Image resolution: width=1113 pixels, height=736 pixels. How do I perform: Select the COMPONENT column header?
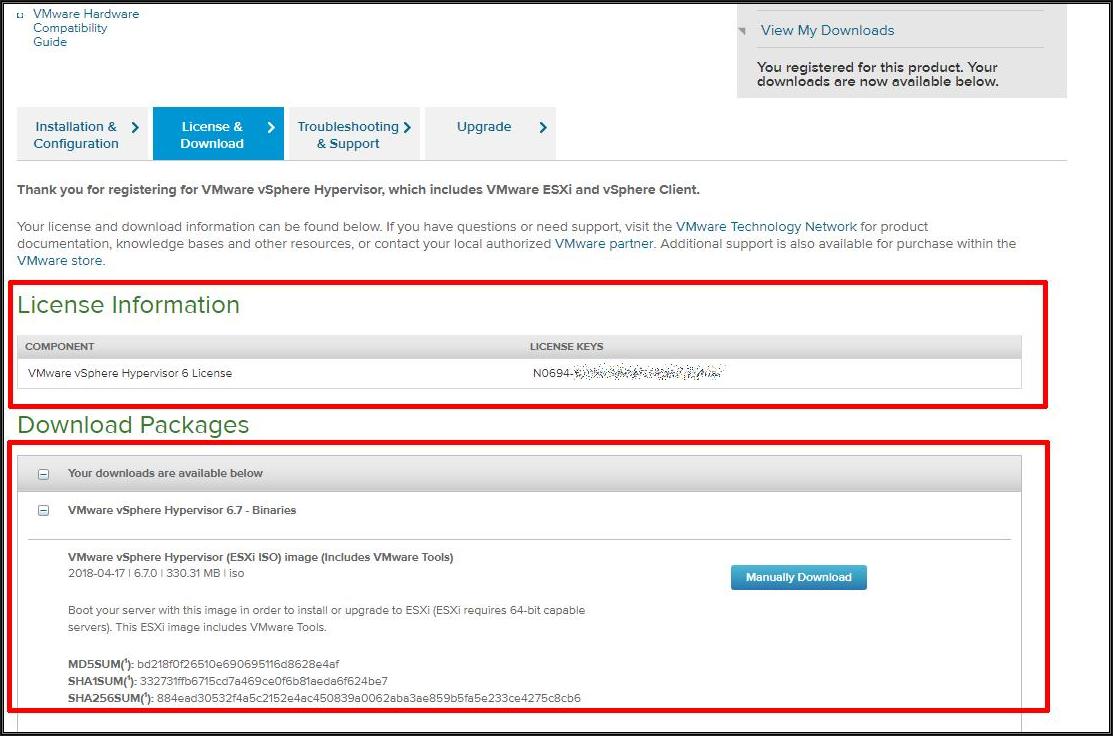(60, 346)
